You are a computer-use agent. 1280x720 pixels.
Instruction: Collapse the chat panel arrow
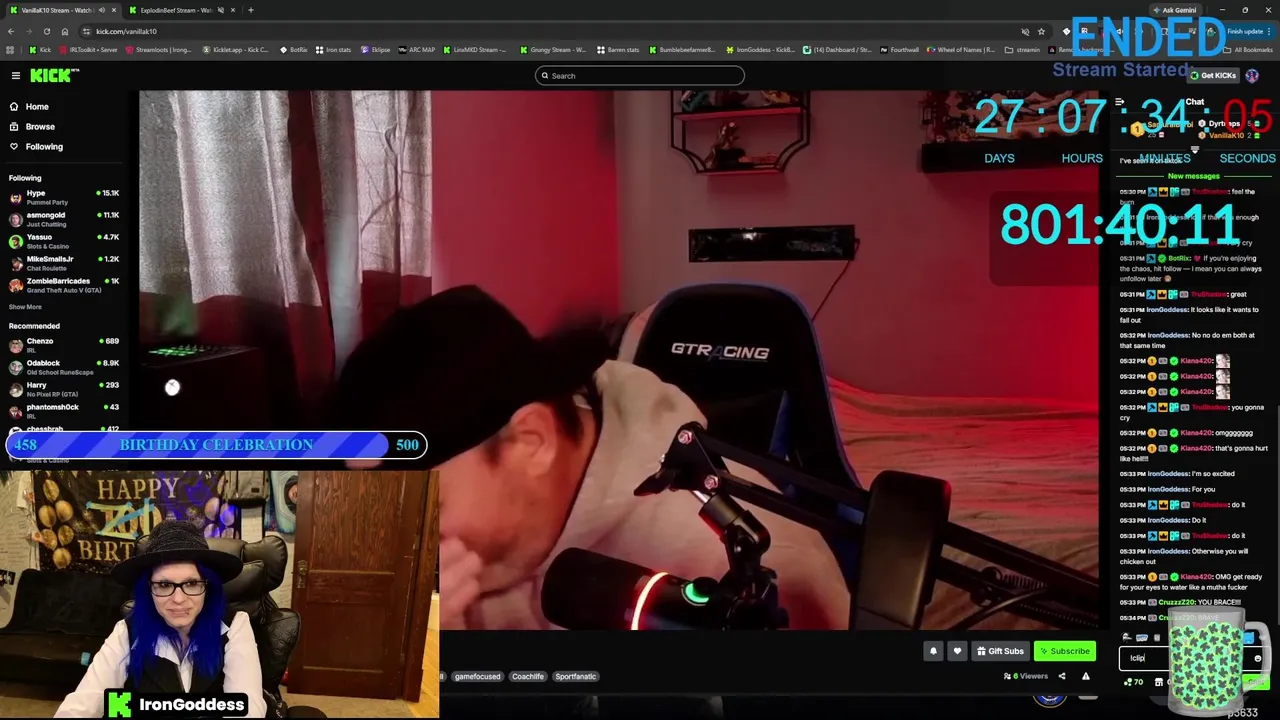tap(1120, 102)
